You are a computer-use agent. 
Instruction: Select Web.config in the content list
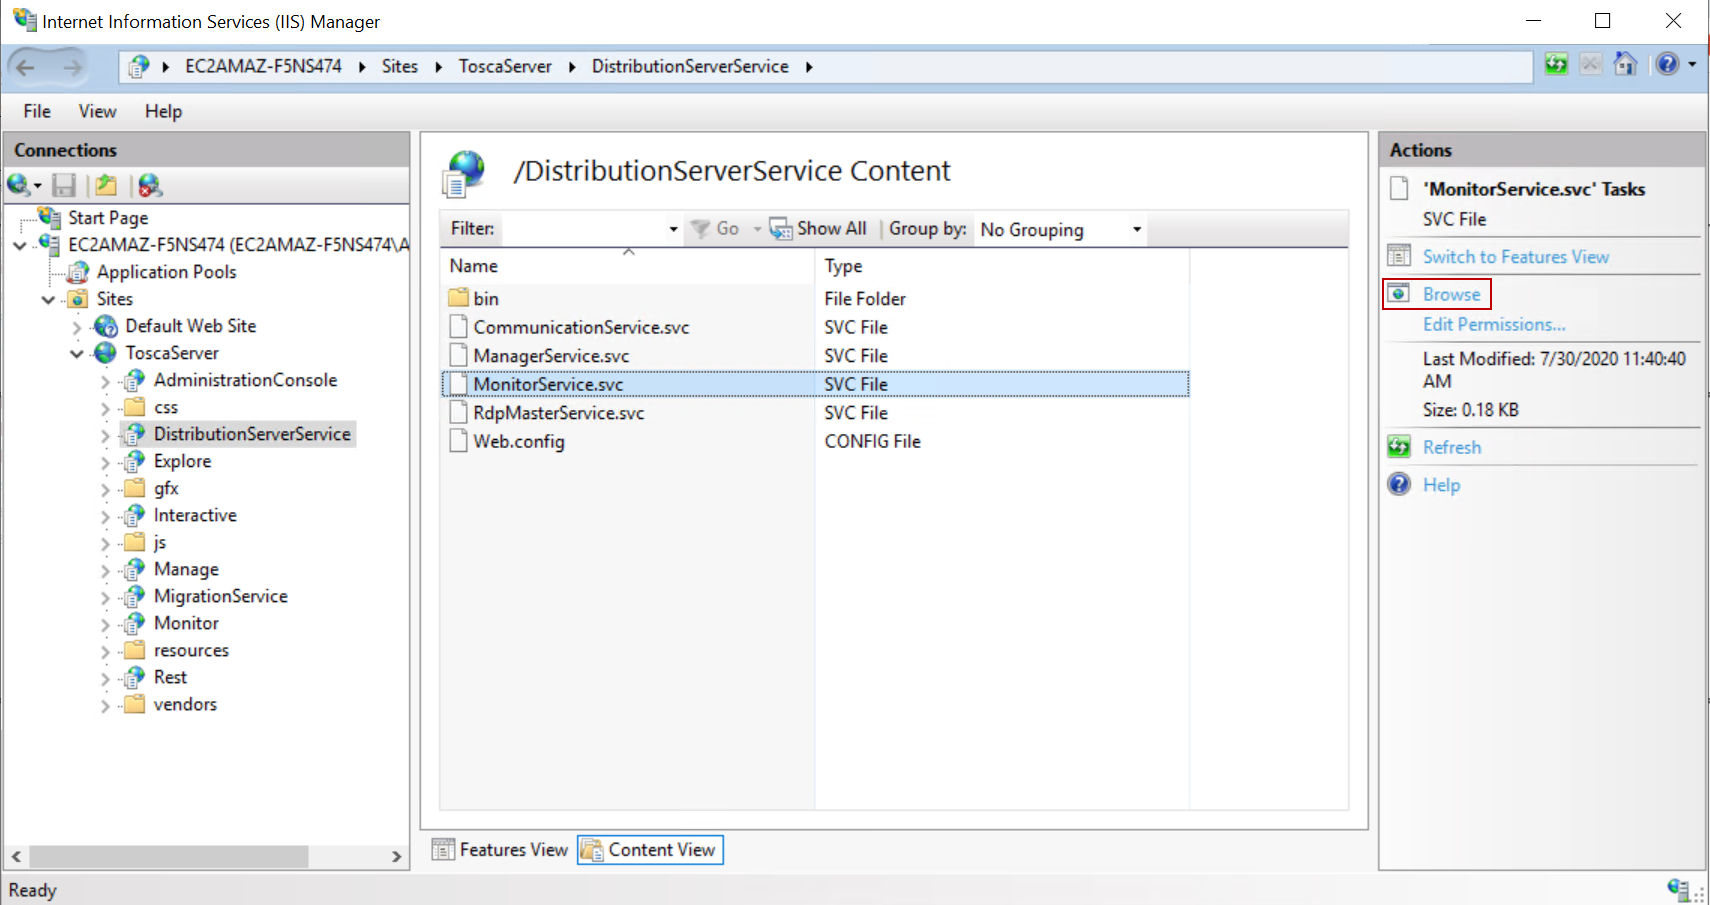click(x=518, y=441)
